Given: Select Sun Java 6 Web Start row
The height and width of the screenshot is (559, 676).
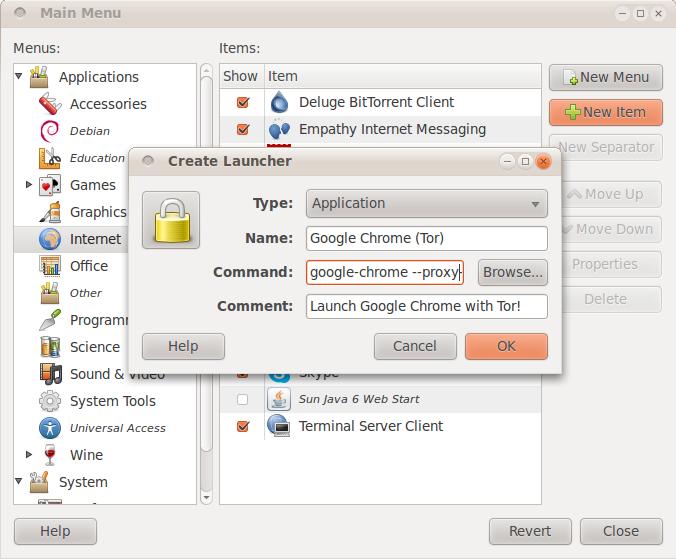Looking at the screenshot, I should 380,400.
